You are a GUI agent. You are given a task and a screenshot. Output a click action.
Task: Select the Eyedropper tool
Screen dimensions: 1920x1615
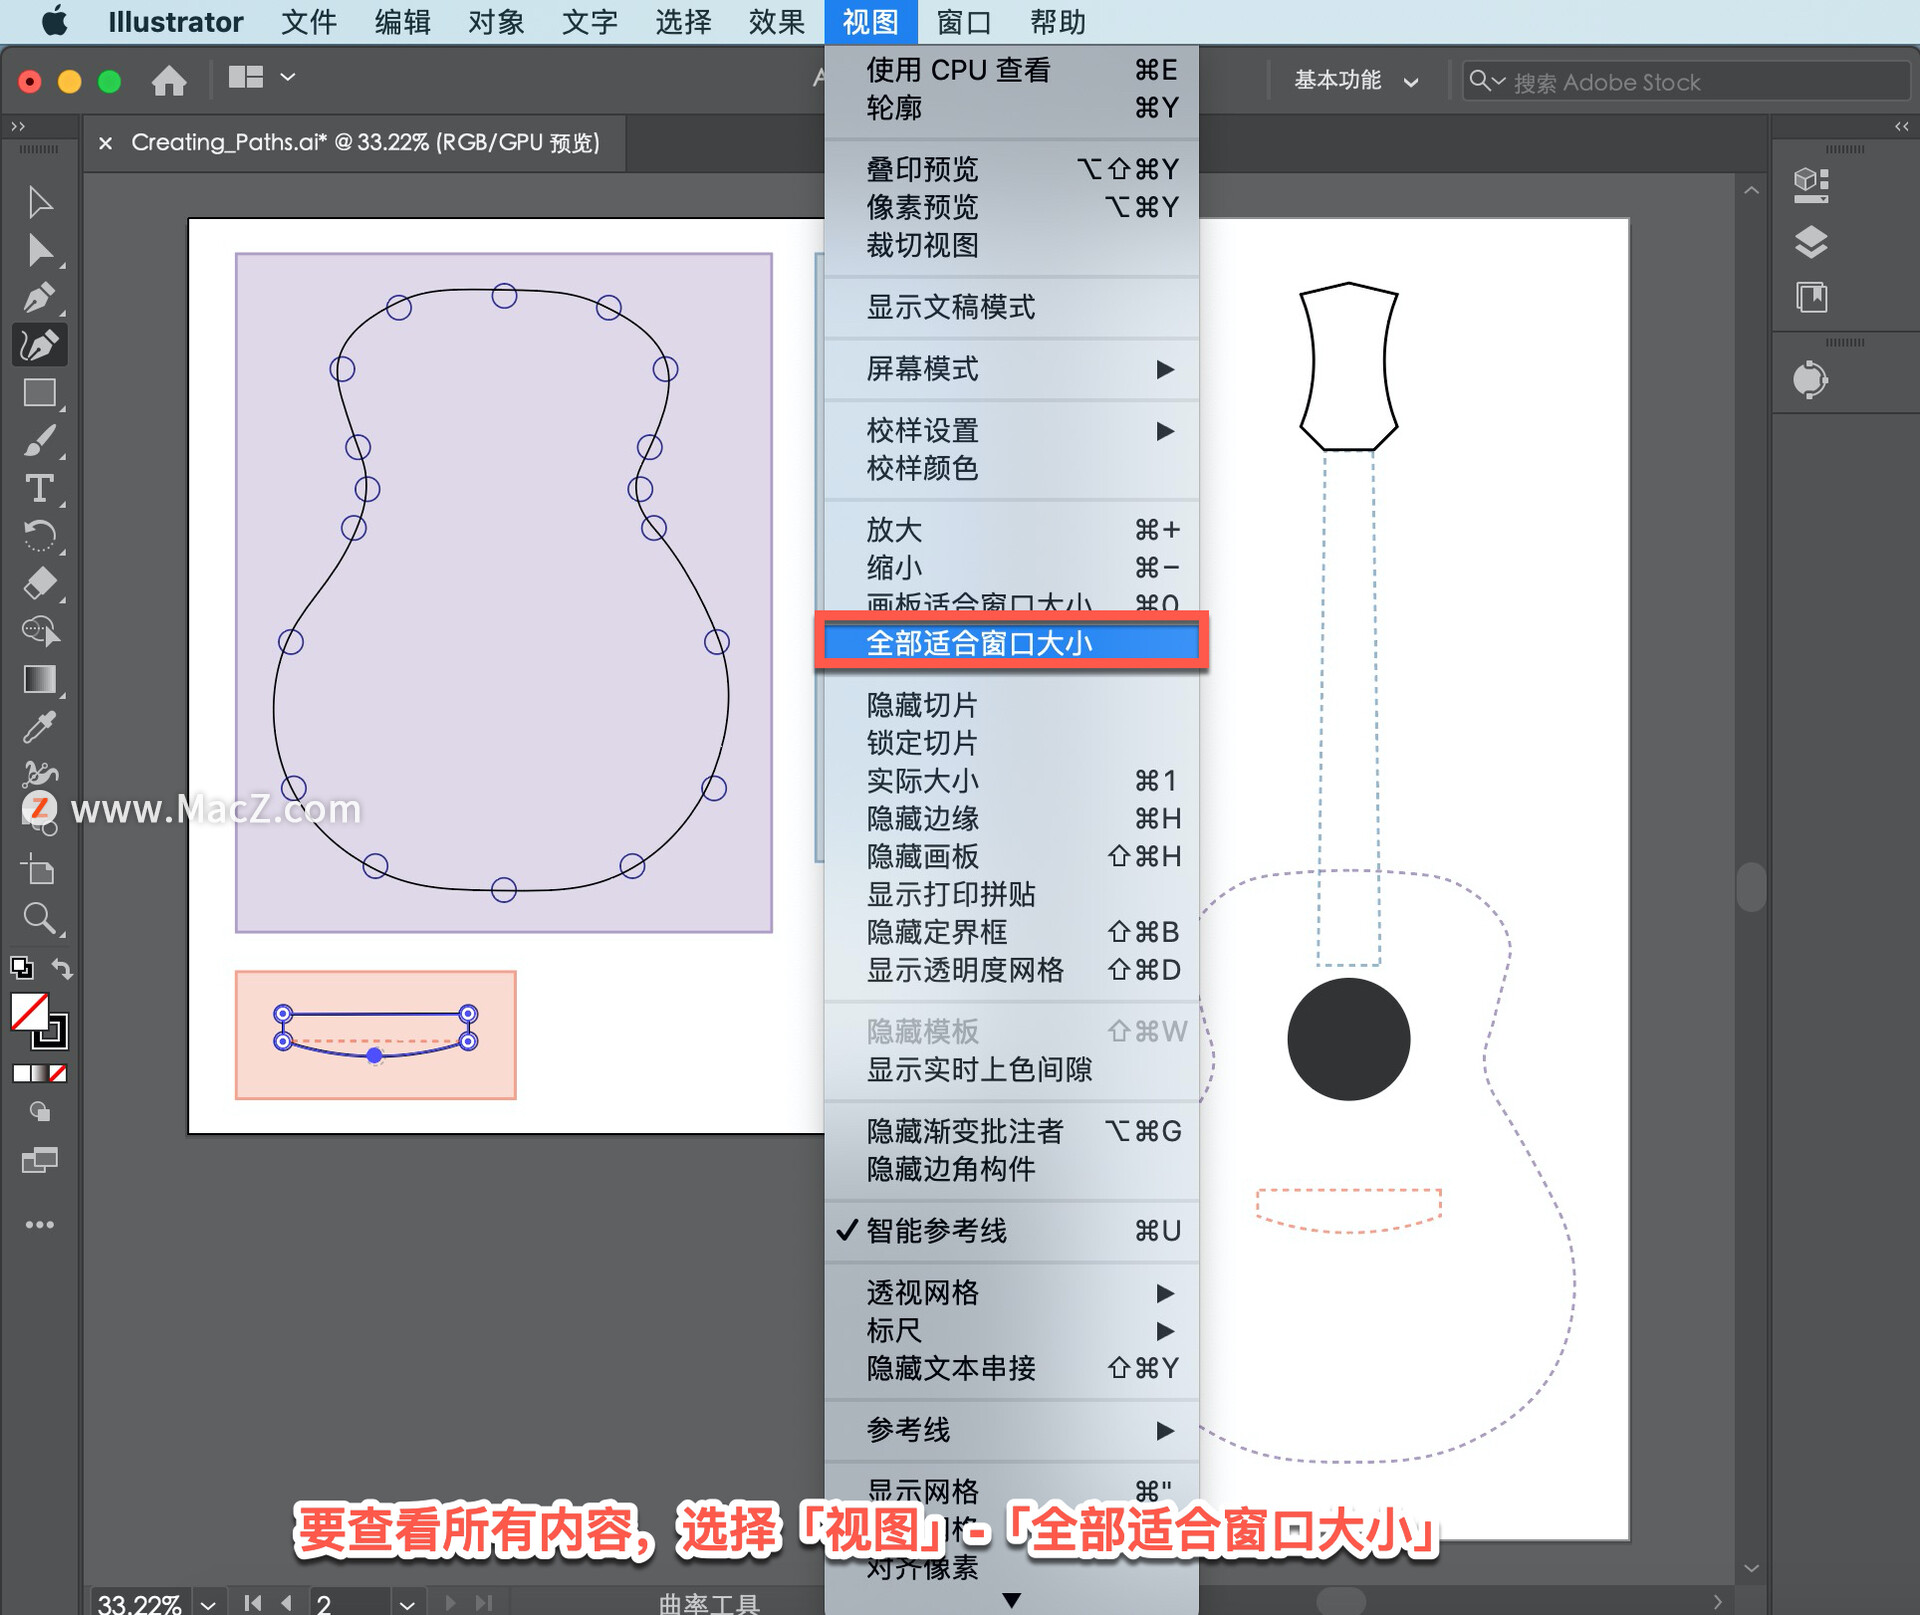click(x=39, y=727)
